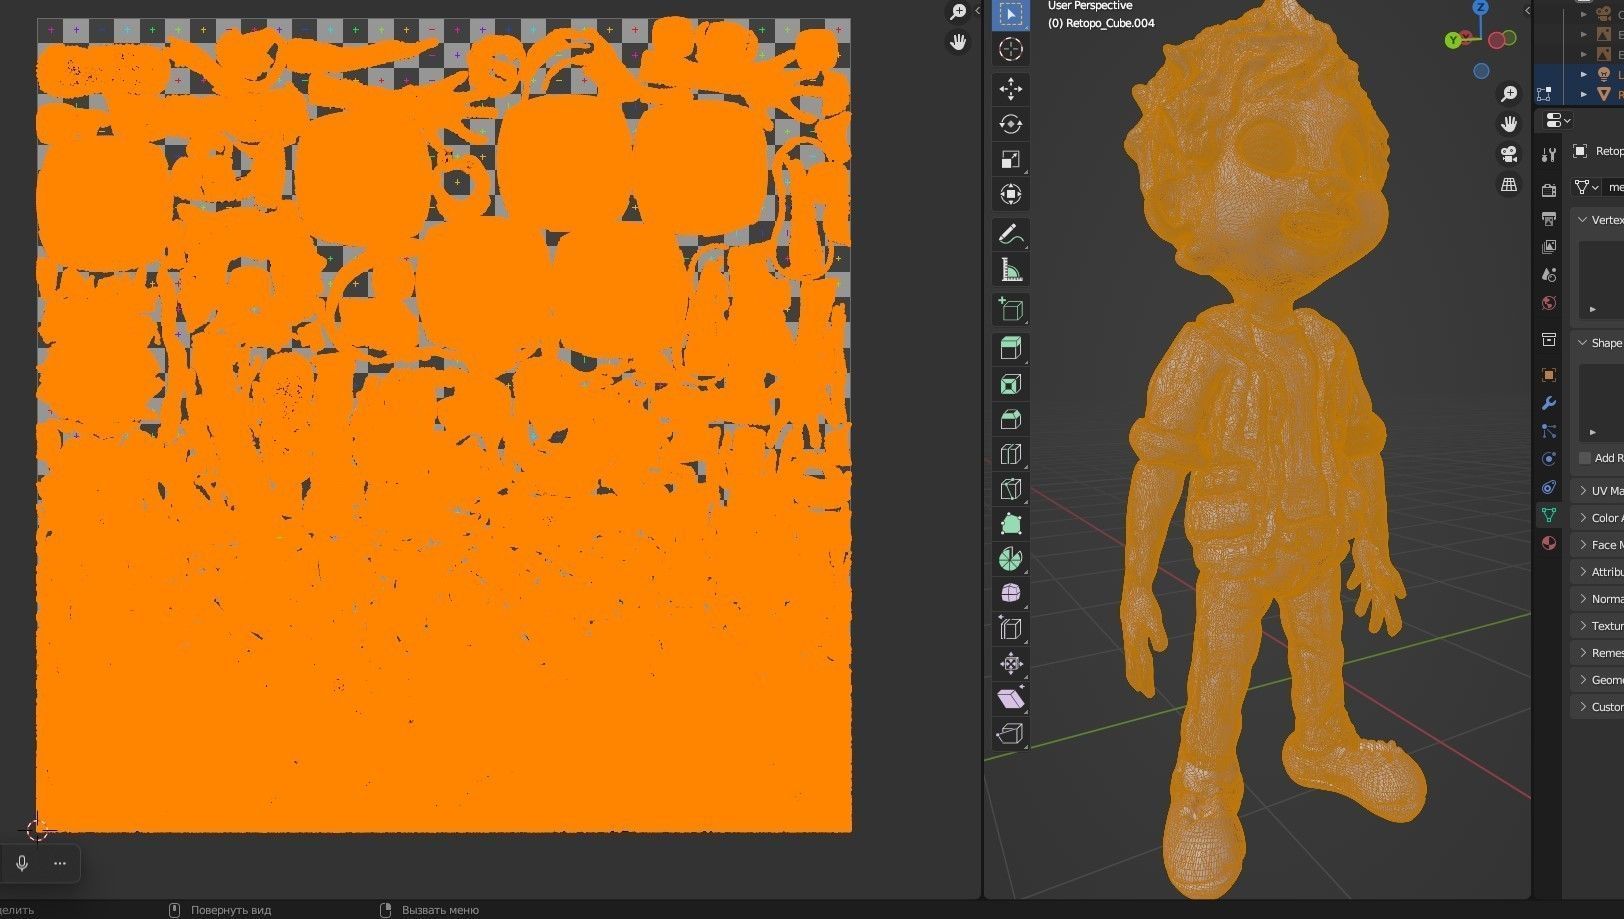
Task: Click the microphone icon in overlay bar
Action: click(x=22, y=863)
